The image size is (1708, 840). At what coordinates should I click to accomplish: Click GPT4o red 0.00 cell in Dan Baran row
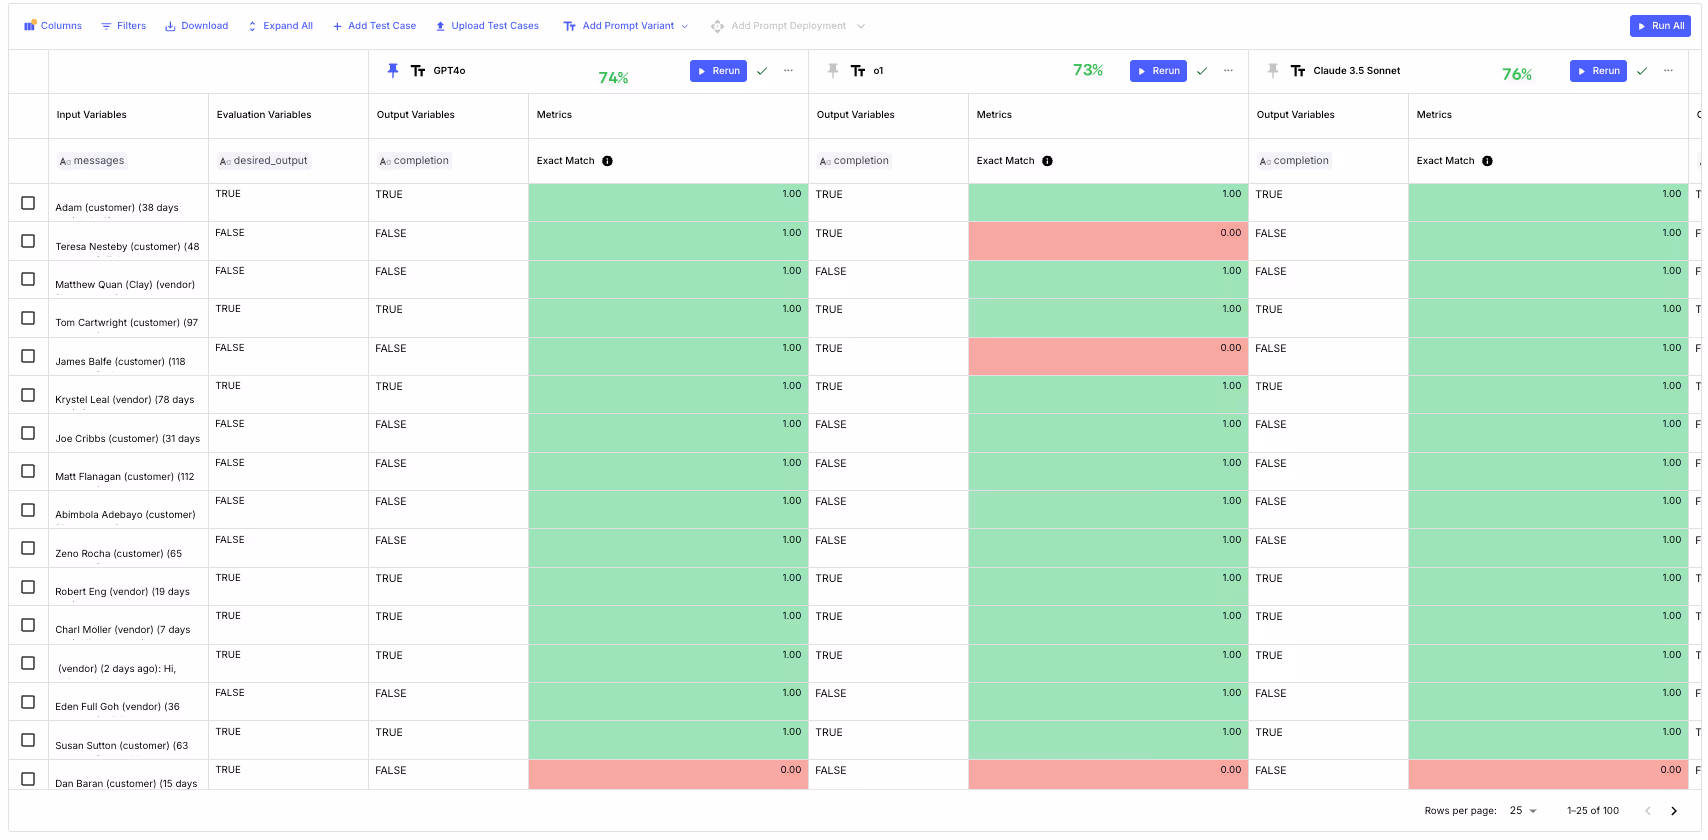tap(668, 775)
